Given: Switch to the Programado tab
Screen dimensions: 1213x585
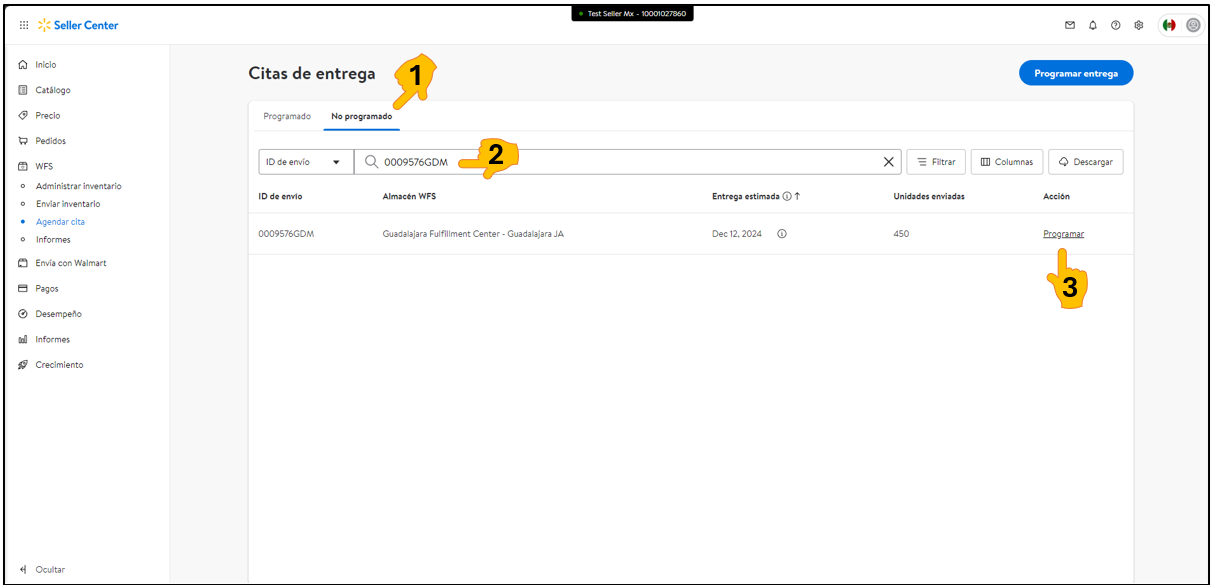Looking at the screenshot, I should pos(287,116).
